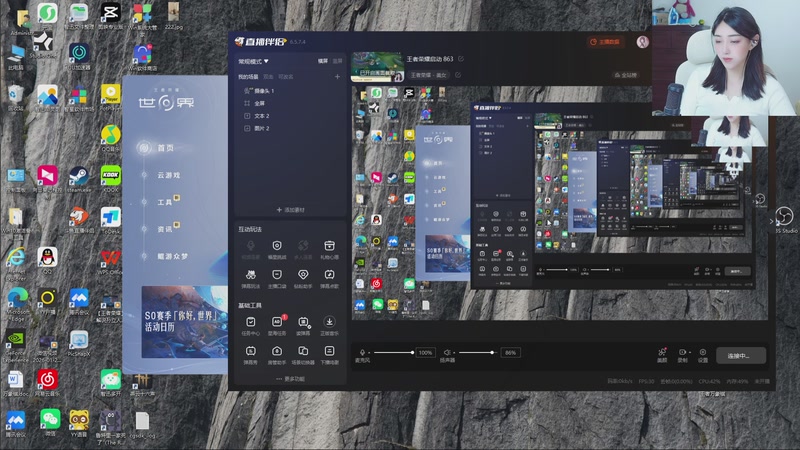Screen dimensions: 800x450
Task: Open the orange 主播数据 button
Action: click(x=605, y=42)
